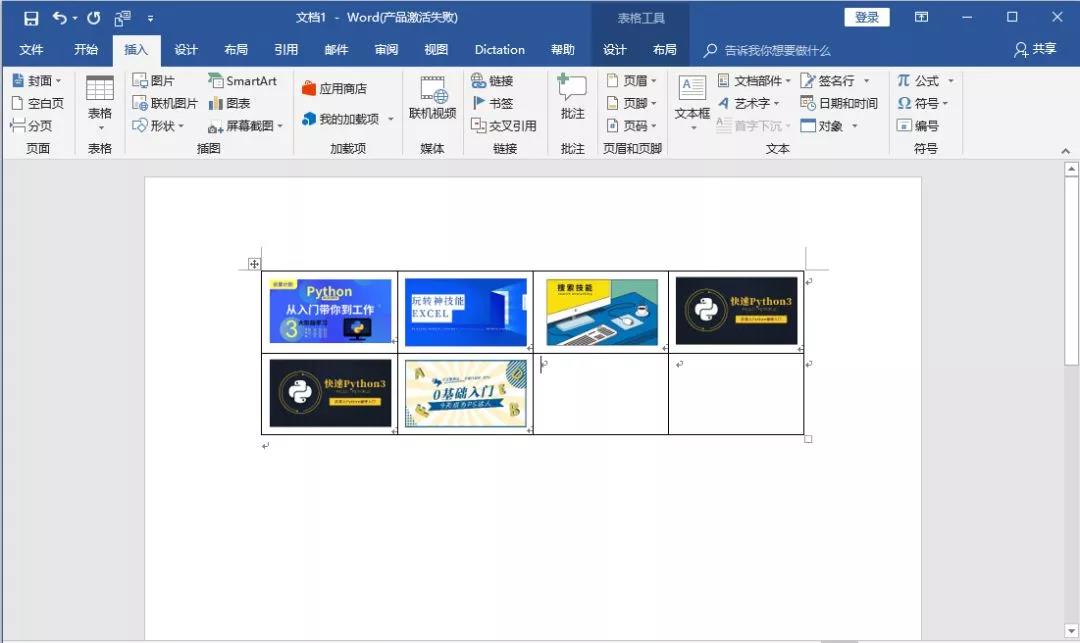Insert 联机视频 online video

pyautogui.click(x=432, y=100)
